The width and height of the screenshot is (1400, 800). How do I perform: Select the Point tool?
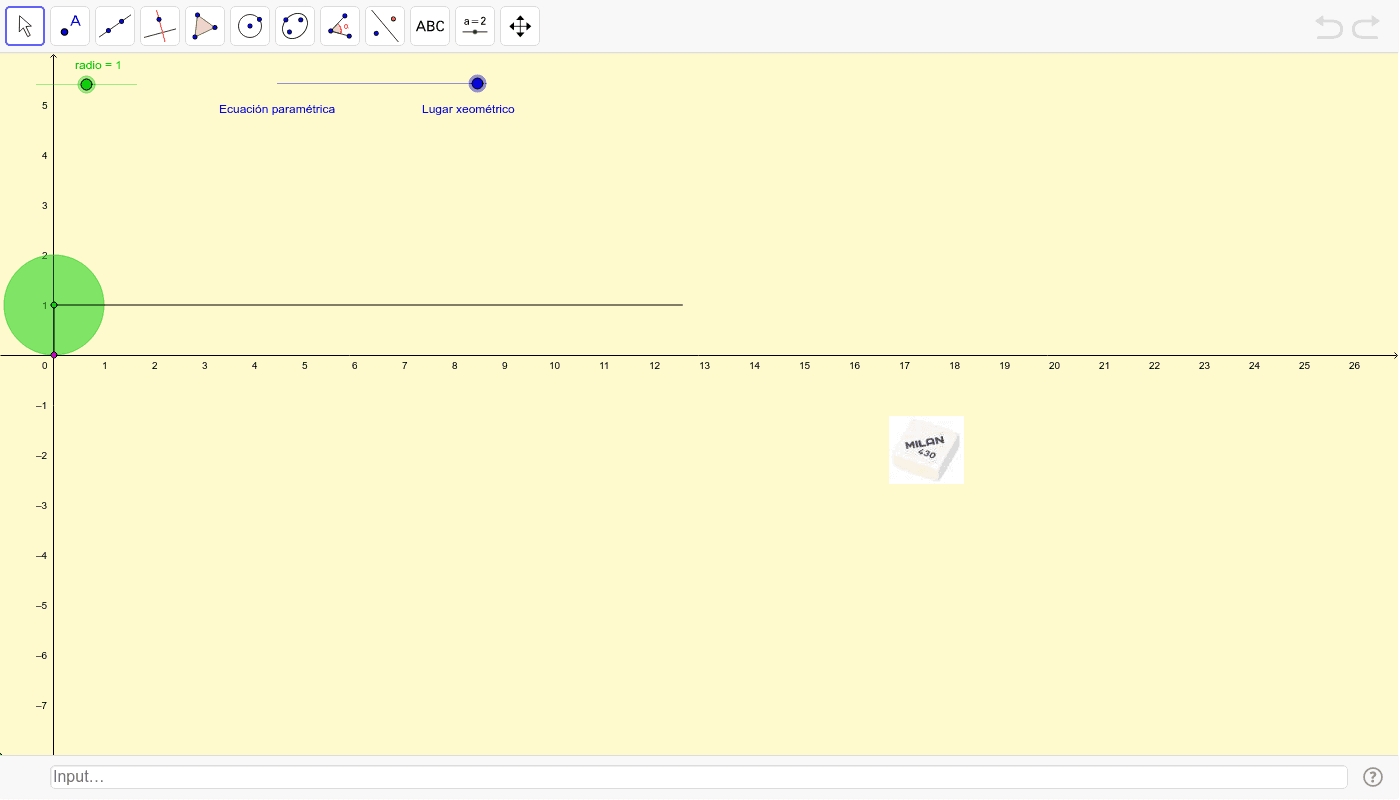[x=70, y=26]
